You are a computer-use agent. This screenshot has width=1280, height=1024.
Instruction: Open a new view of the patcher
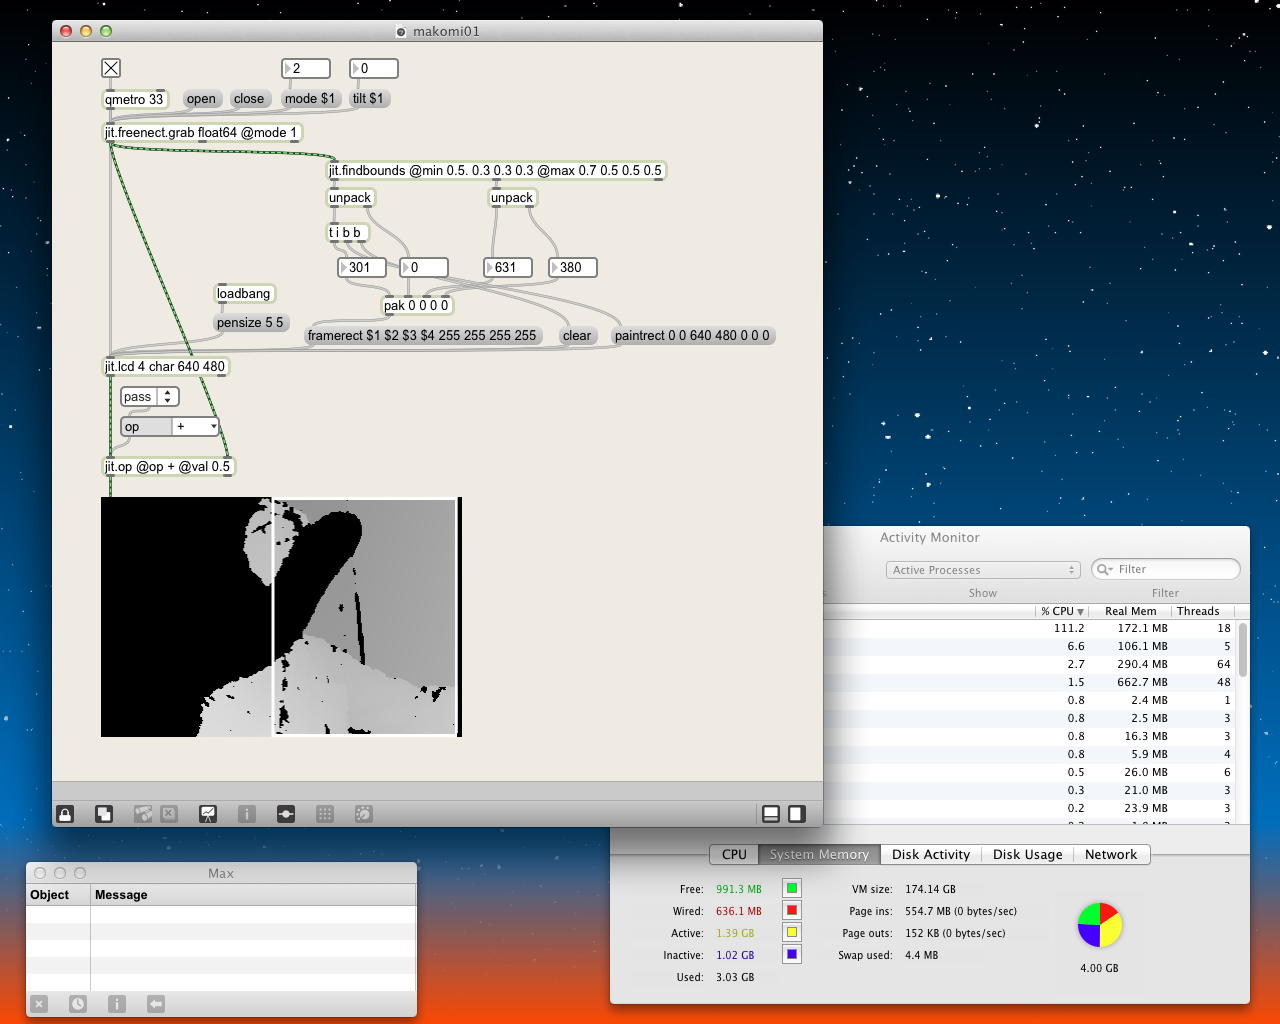pyautogui.click(x=104, y=814)
